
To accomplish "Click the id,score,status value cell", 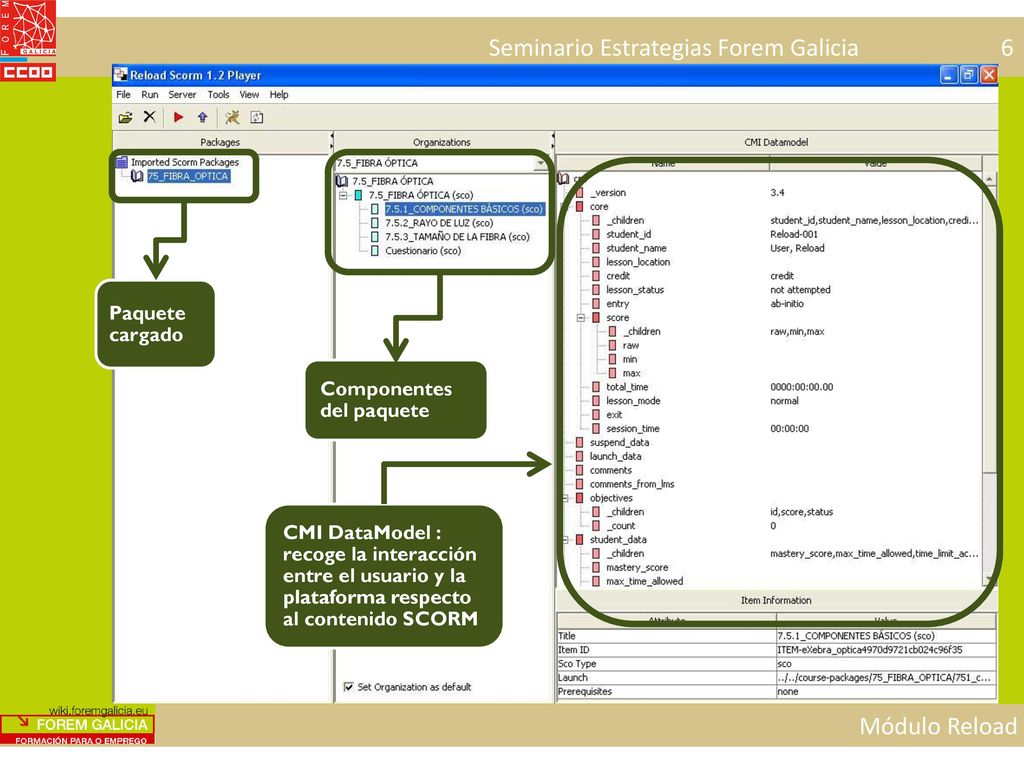I will click(801, 512).
